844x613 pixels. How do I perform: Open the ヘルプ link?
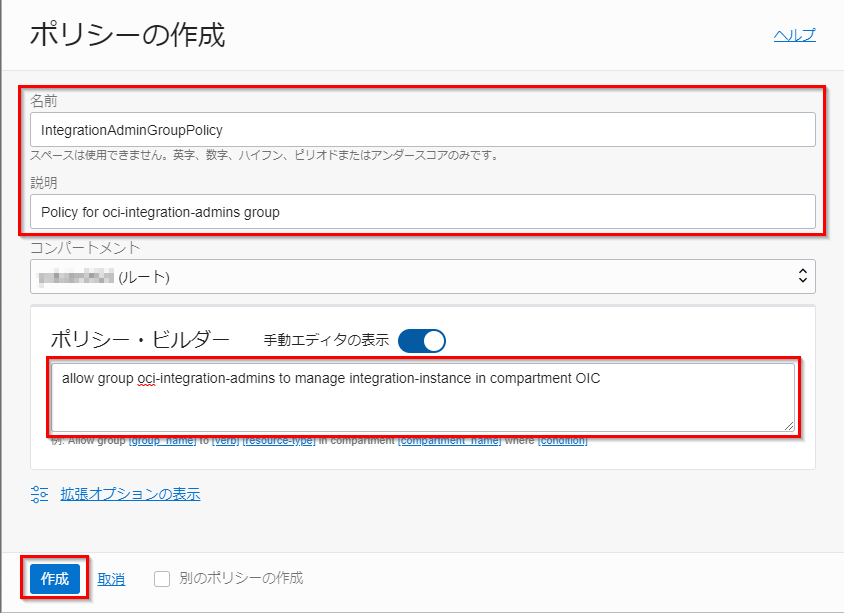point(794,35)
